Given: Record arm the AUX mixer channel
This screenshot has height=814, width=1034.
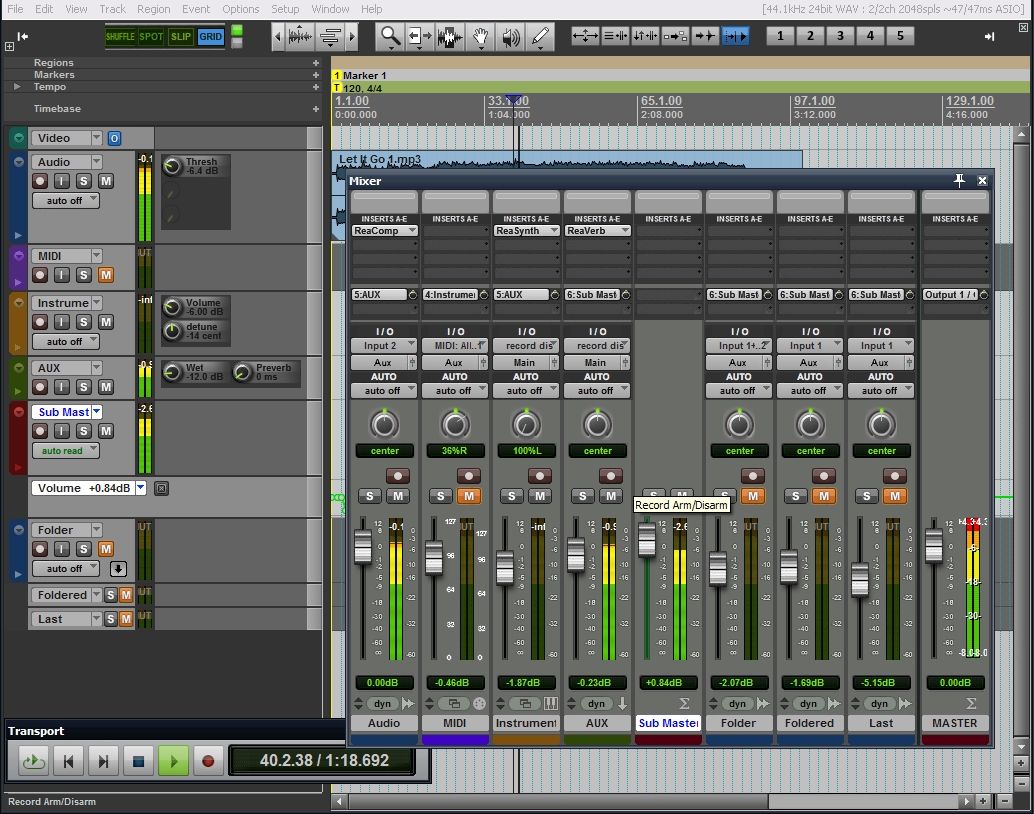Looking at the screenshot, I should pyautogui.click(x=610, y=476).
